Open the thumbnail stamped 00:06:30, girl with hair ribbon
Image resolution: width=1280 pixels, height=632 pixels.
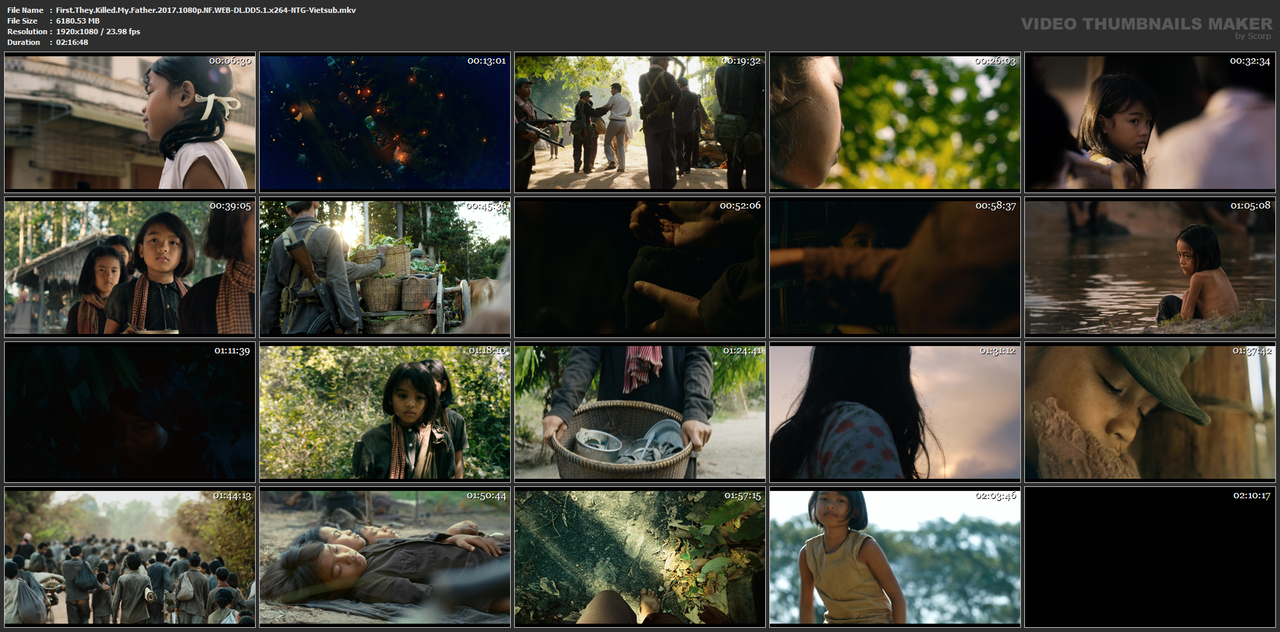click(x=130, y=122)
